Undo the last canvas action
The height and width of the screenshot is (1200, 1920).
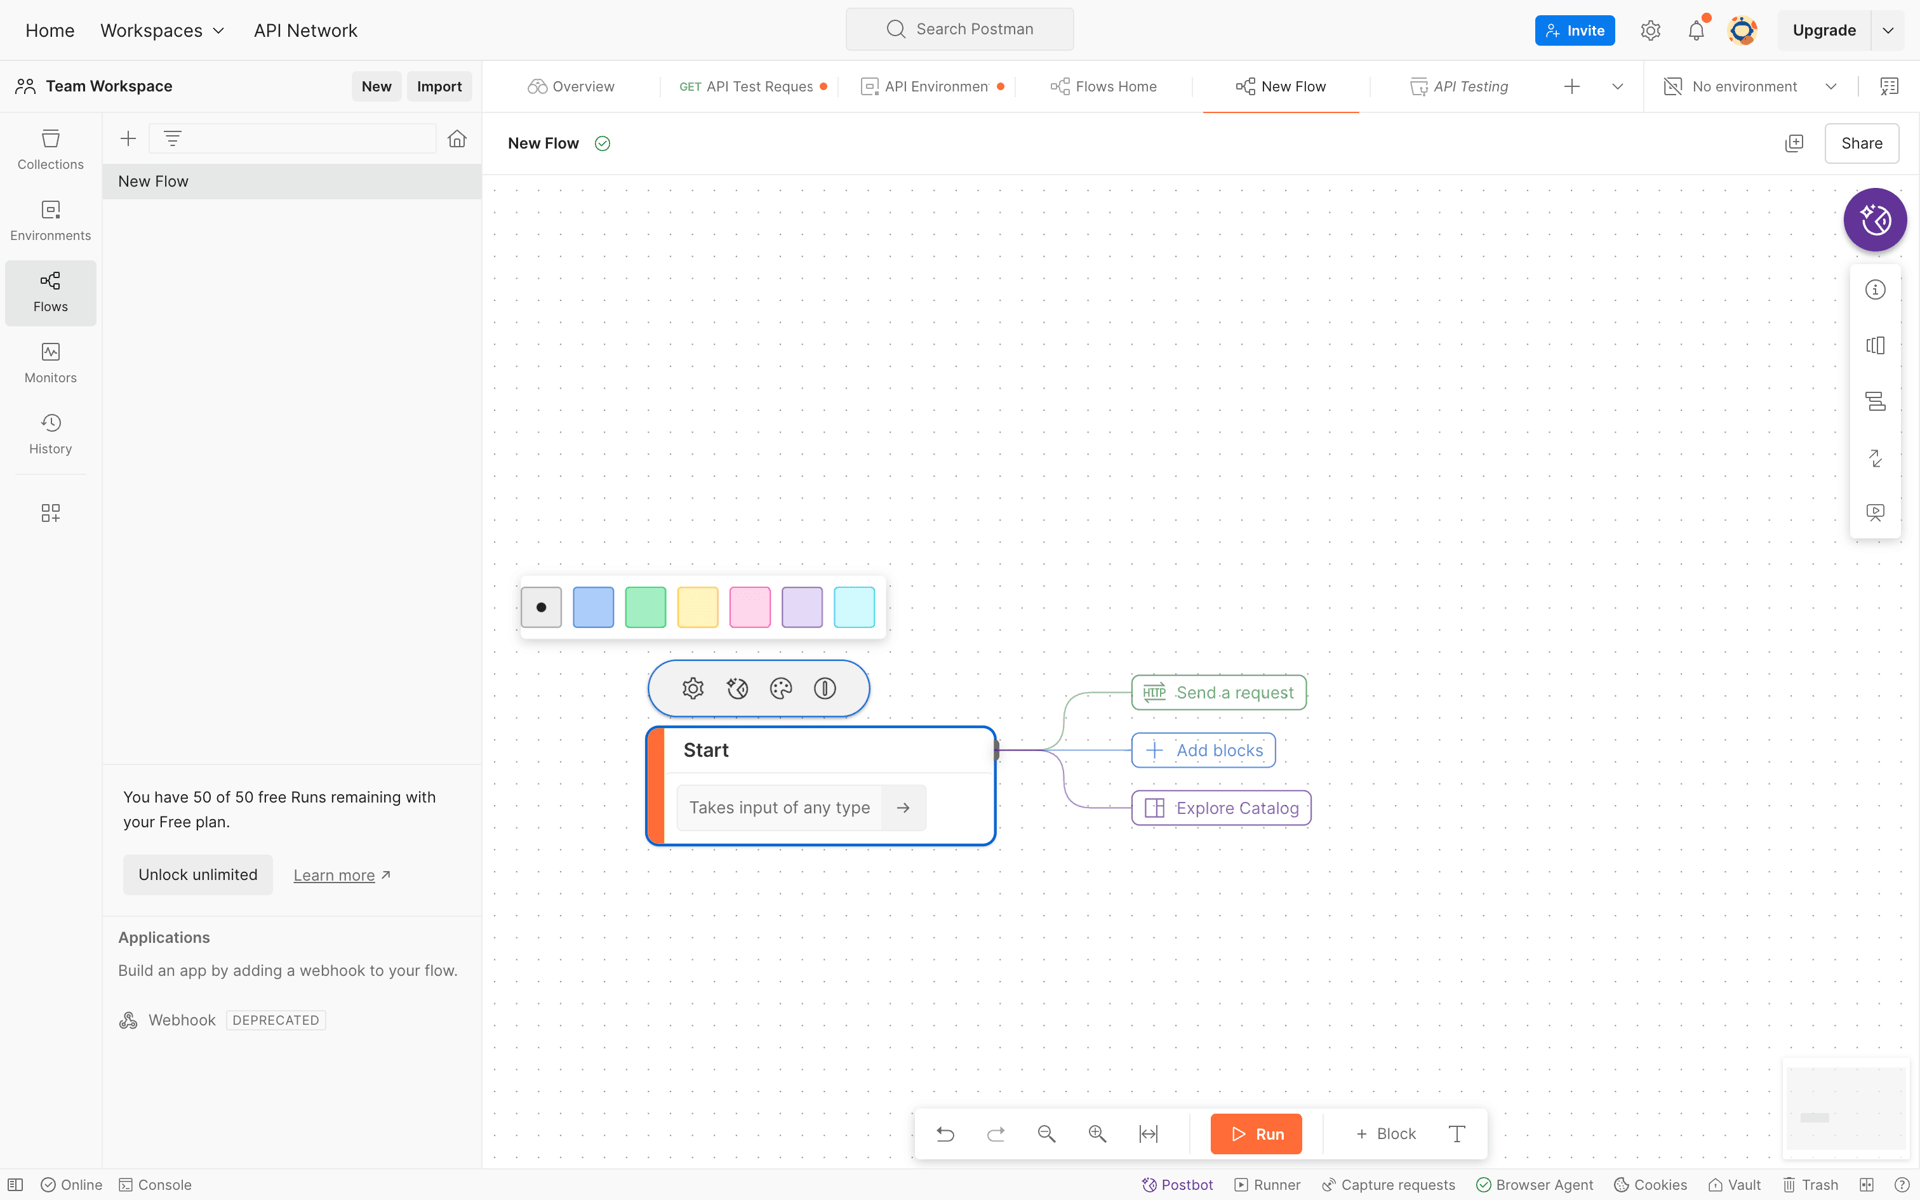pyautogui.click(x=945, y=1134)
